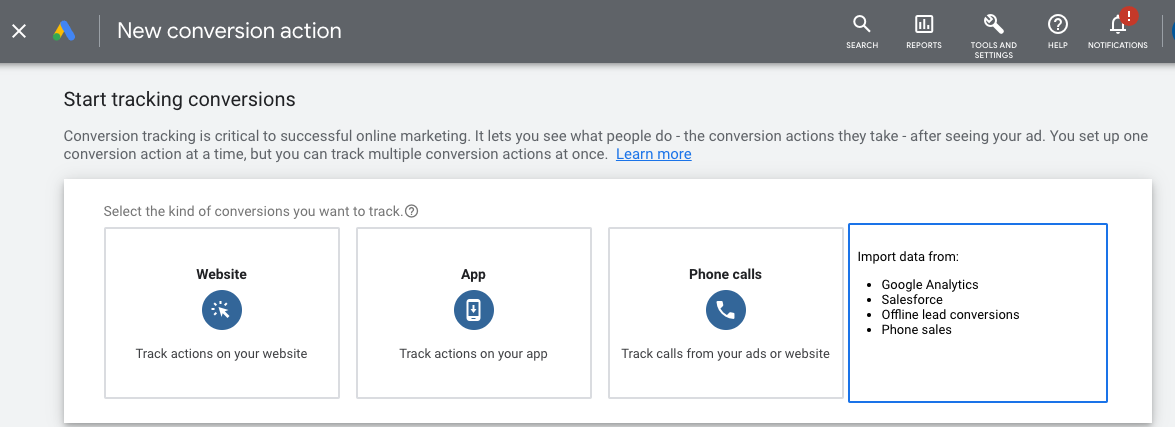Click Google Analytics in the import list
This screenshot has height=427, width=1175.
pyautogui.click(x=929, y=285)
